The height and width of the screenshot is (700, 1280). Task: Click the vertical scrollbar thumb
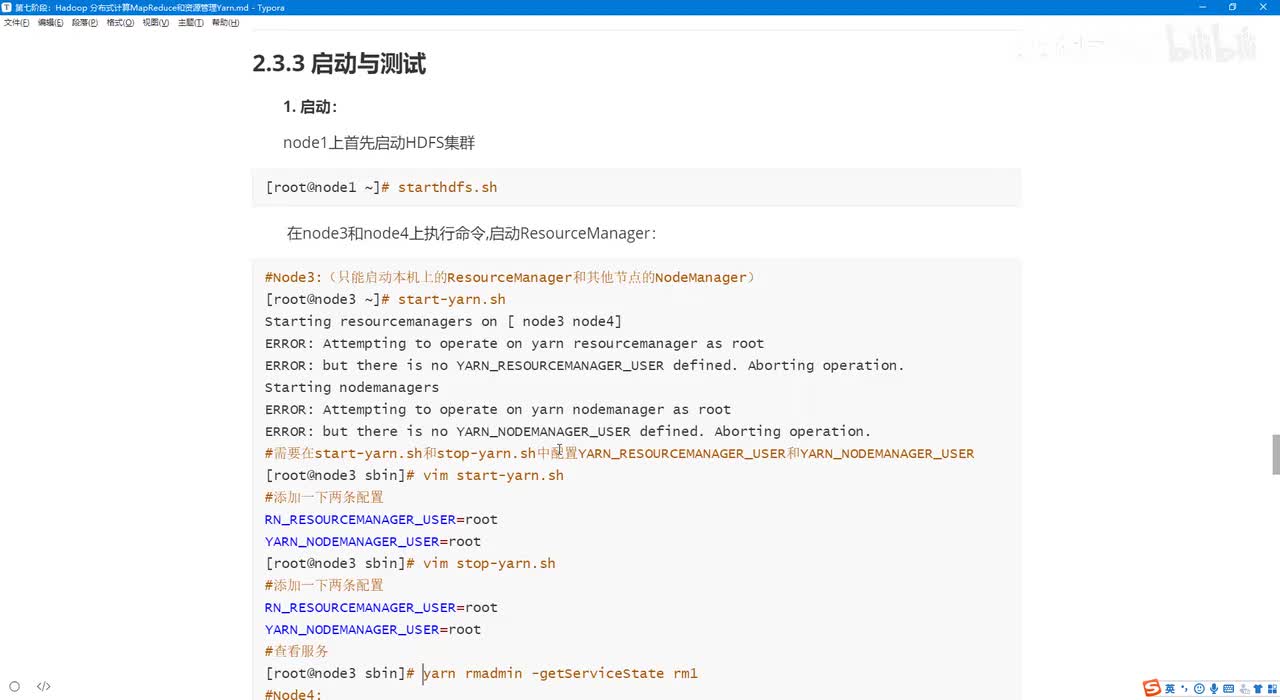pos(1275,455)
